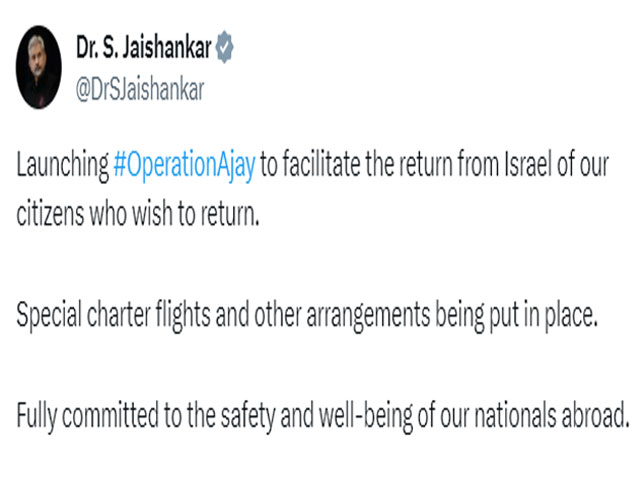Click the word arrangements in the tweet

pos(369,316)
